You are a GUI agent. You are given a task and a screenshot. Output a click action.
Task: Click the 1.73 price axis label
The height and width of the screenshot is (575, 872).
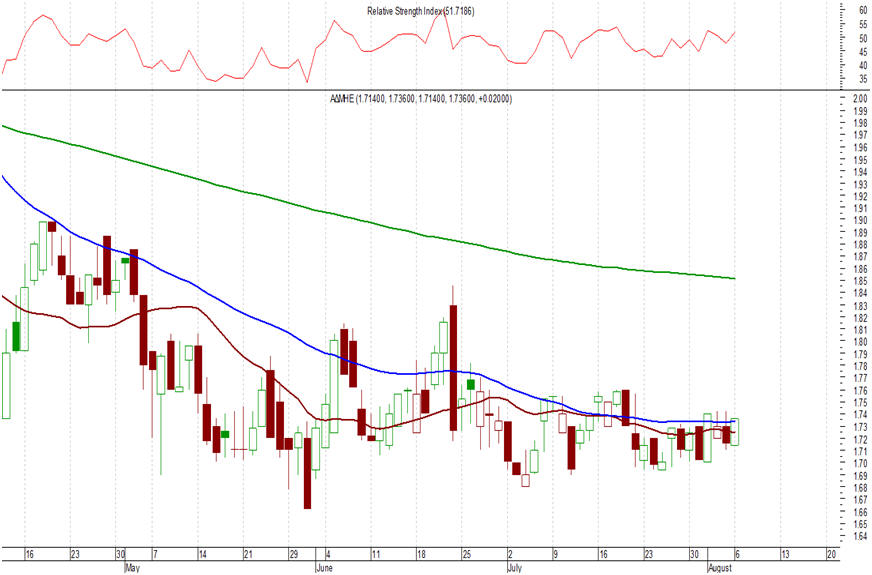point(860,427)
